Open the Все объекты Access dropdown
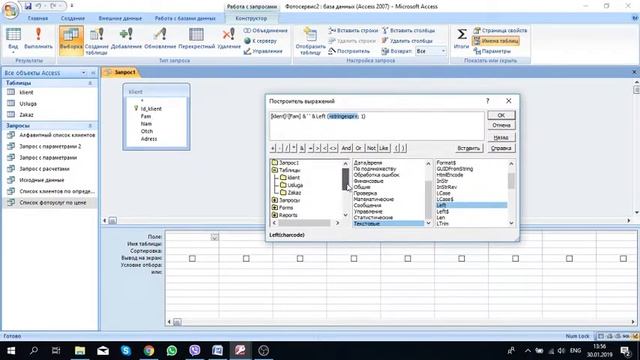This screenshot has height=360, width=640. coord(84,73)
